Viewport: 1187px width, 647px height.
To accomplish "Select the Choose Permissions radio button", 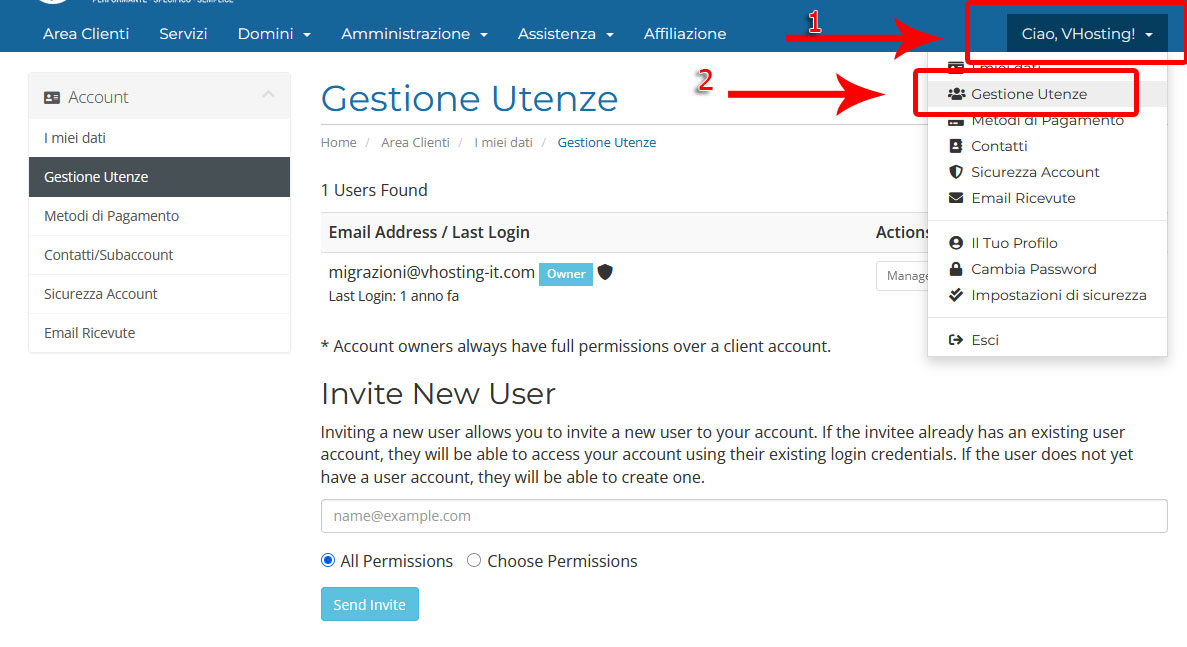I will [x=474, y=561].
